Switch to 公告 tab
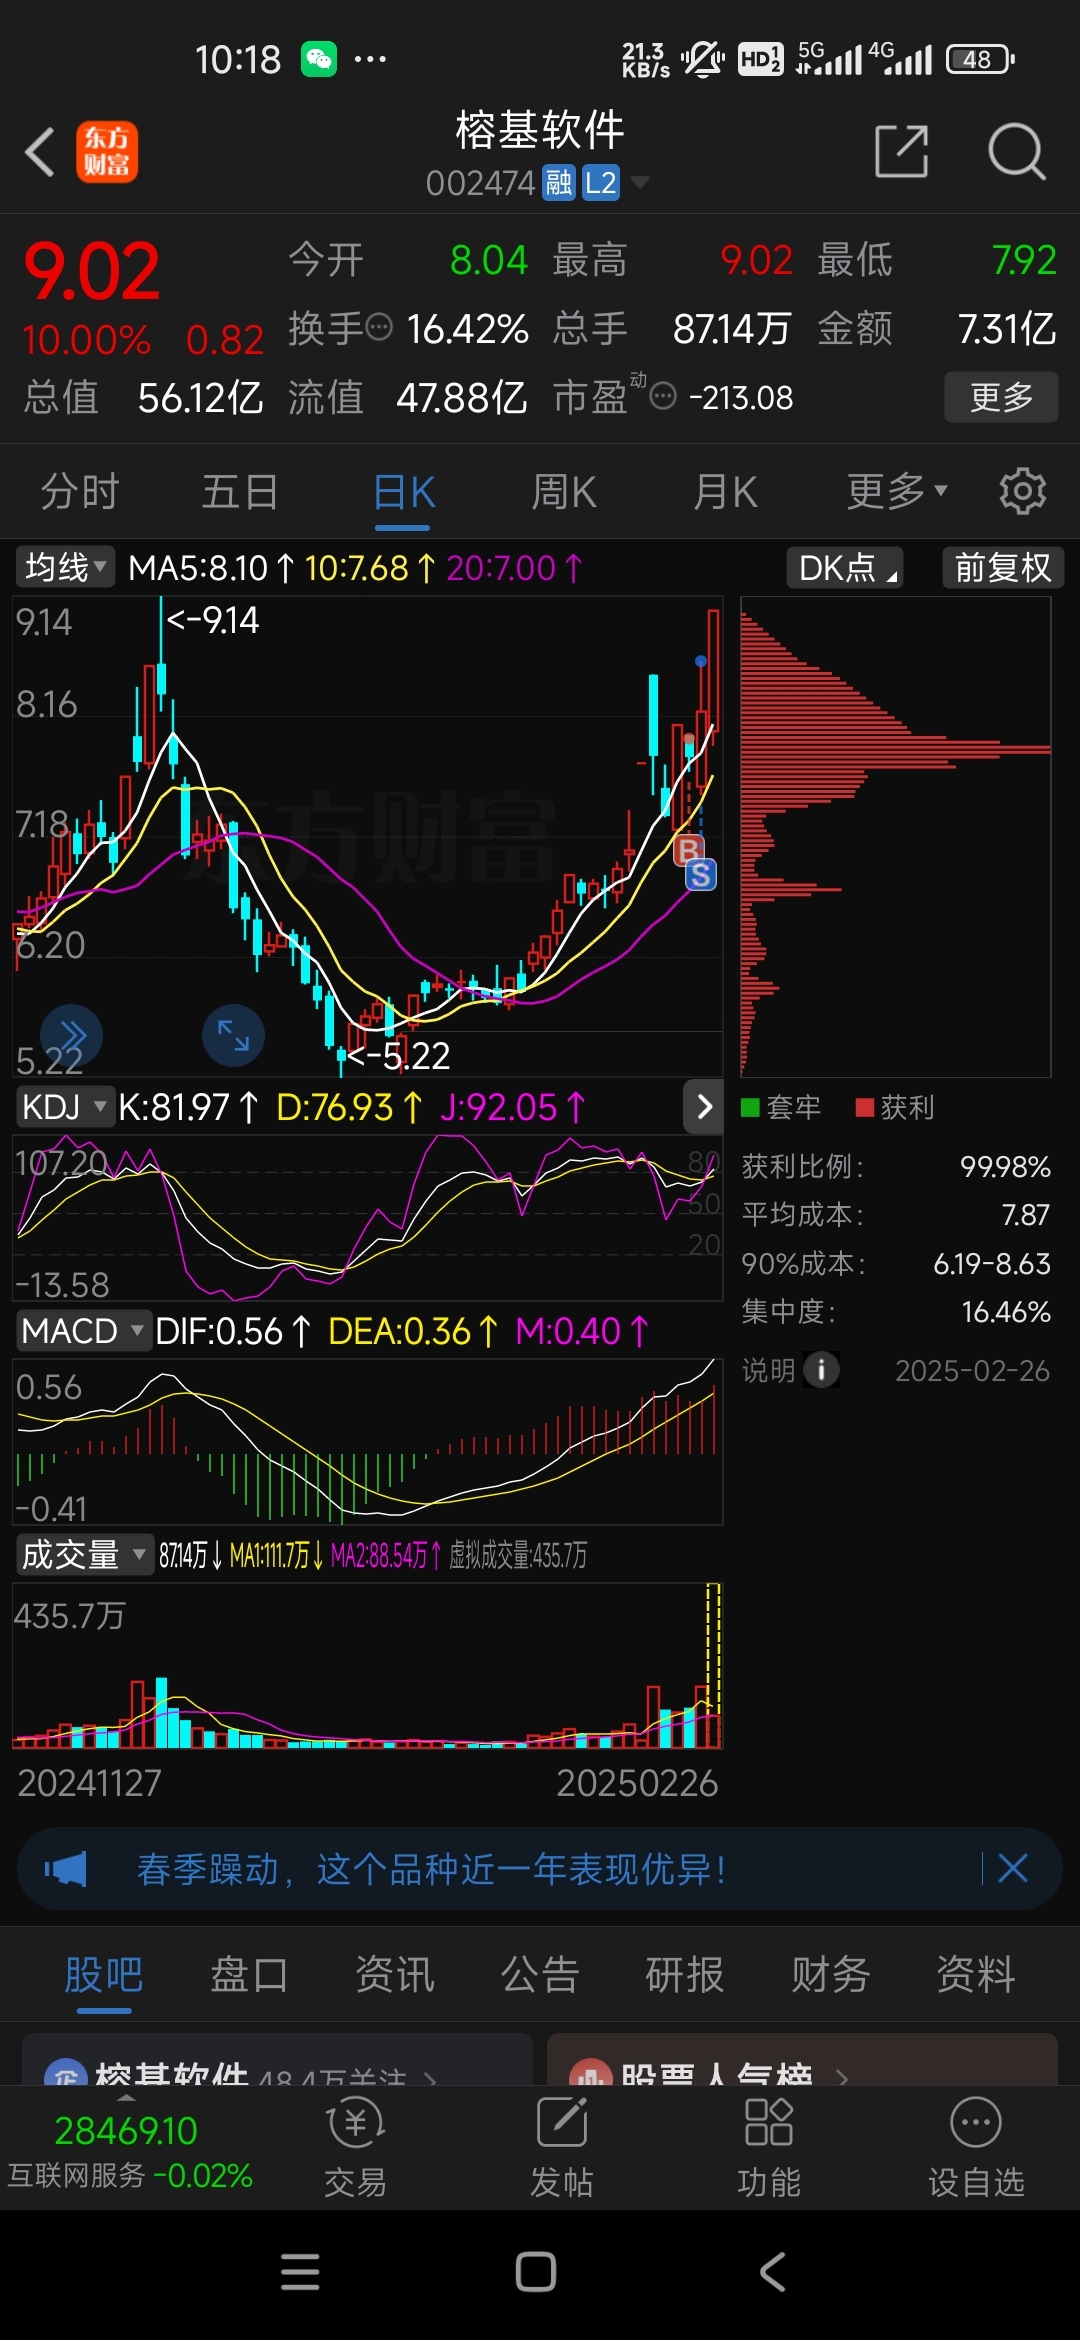Image resolution: width=1080 pixels, height=2340 pixels. 540,1974
